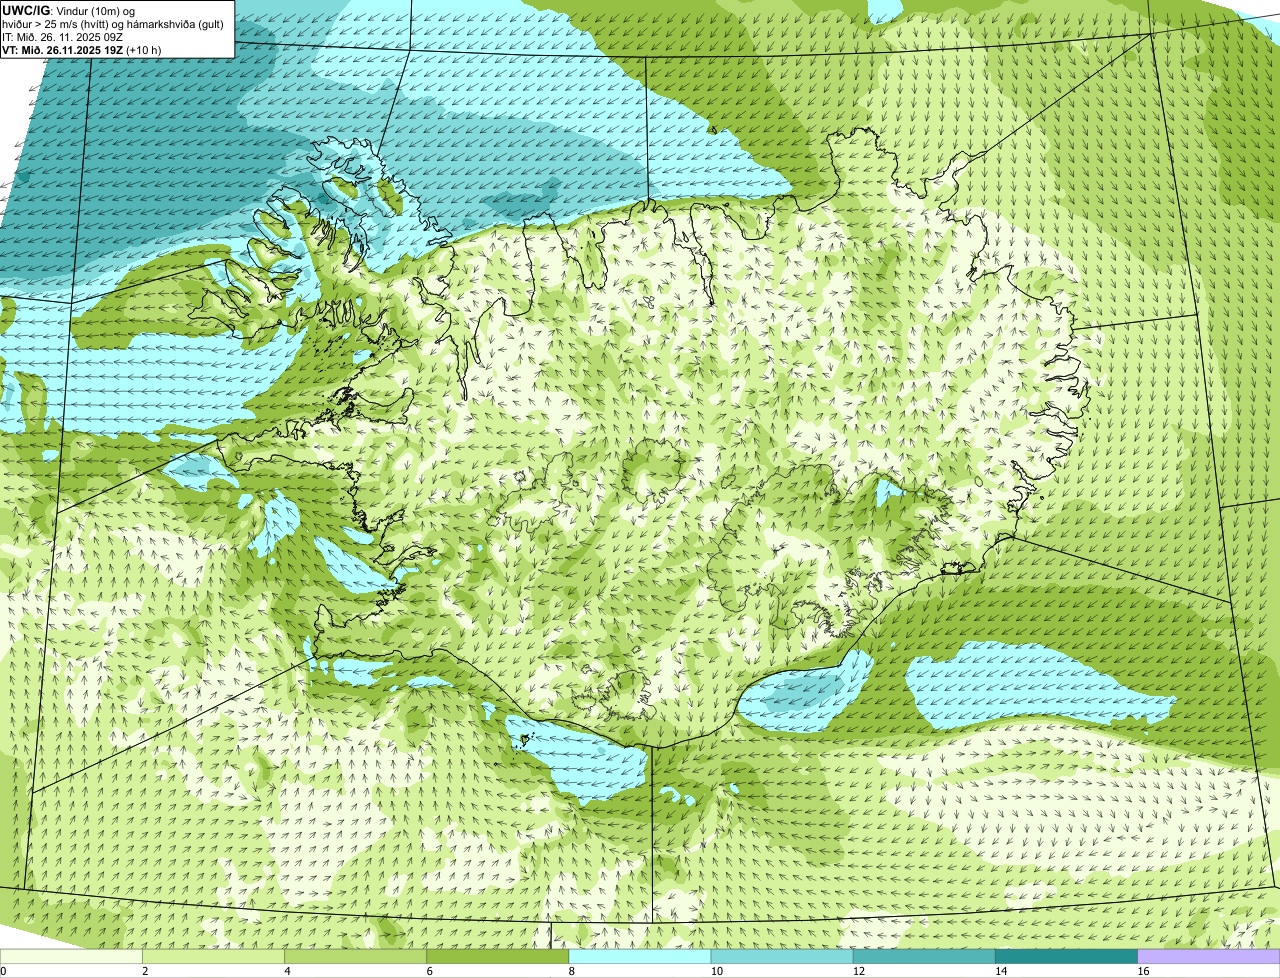
Task: Click the dark green 6–8 color bar segment
Action: tap(497, 957)
